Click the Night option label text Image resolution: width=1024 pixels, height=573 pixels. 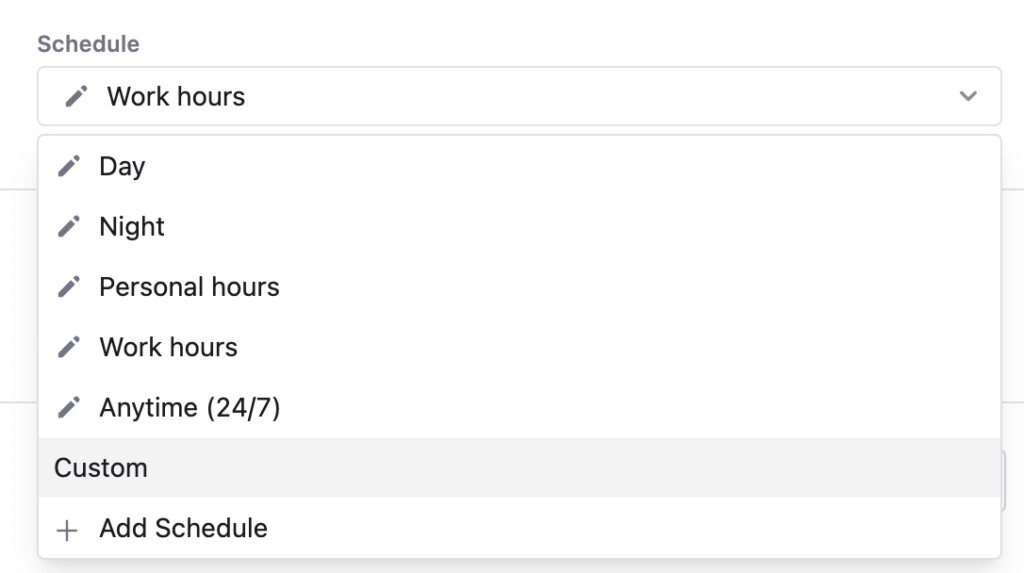pos(132,227)
